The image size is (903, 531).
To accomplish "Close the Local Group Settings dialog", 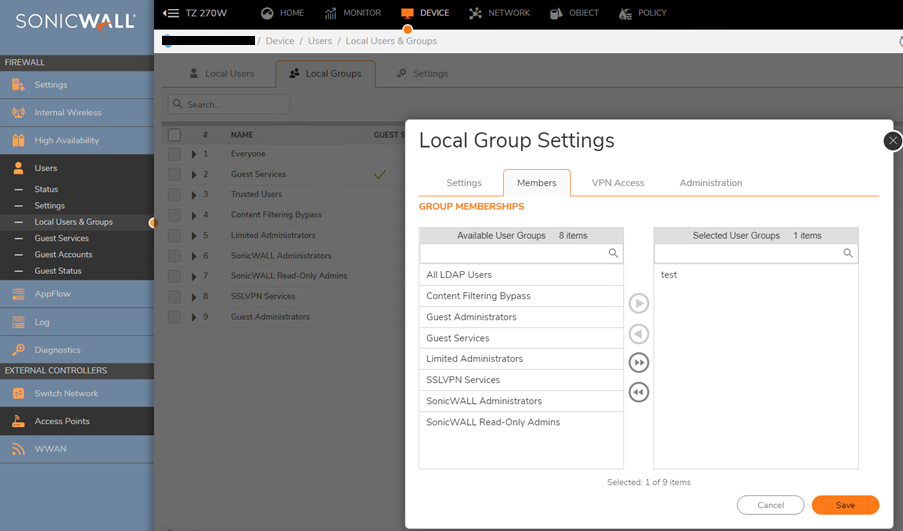I will pyautogui.click(x=893, y=141).
